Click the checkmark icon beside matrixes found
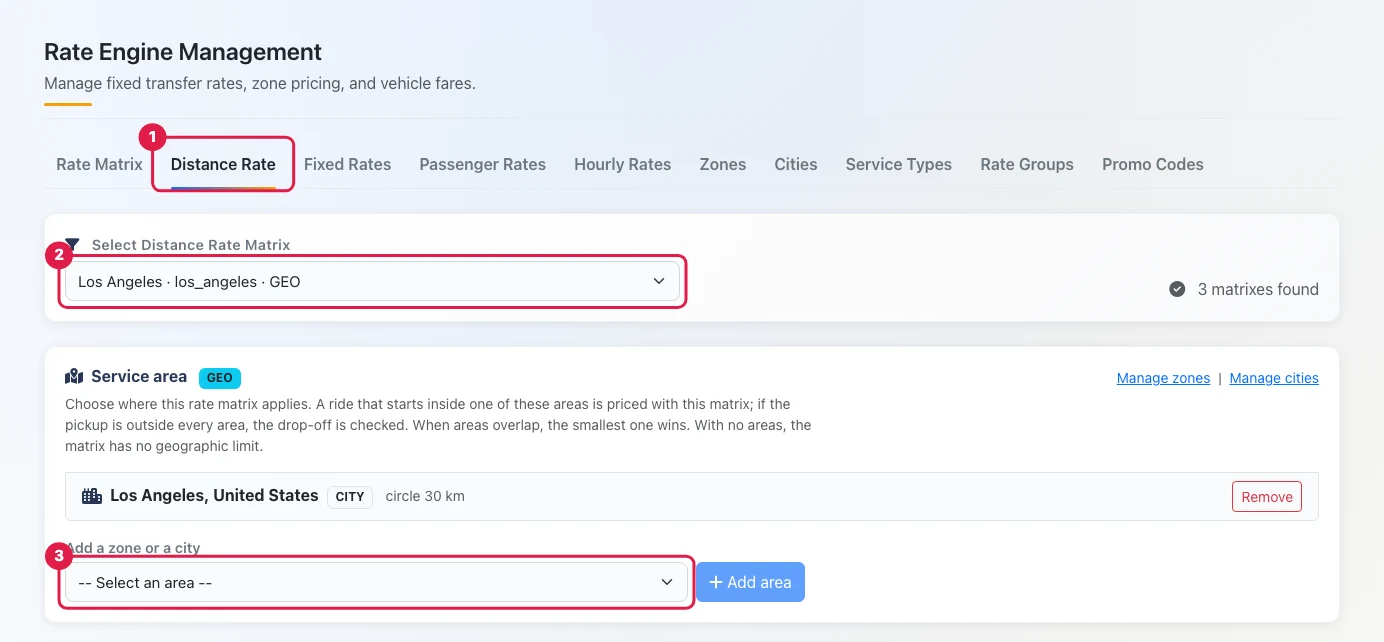Image resolution: width=1384 pixels, height=642 pixels. 1177,289
